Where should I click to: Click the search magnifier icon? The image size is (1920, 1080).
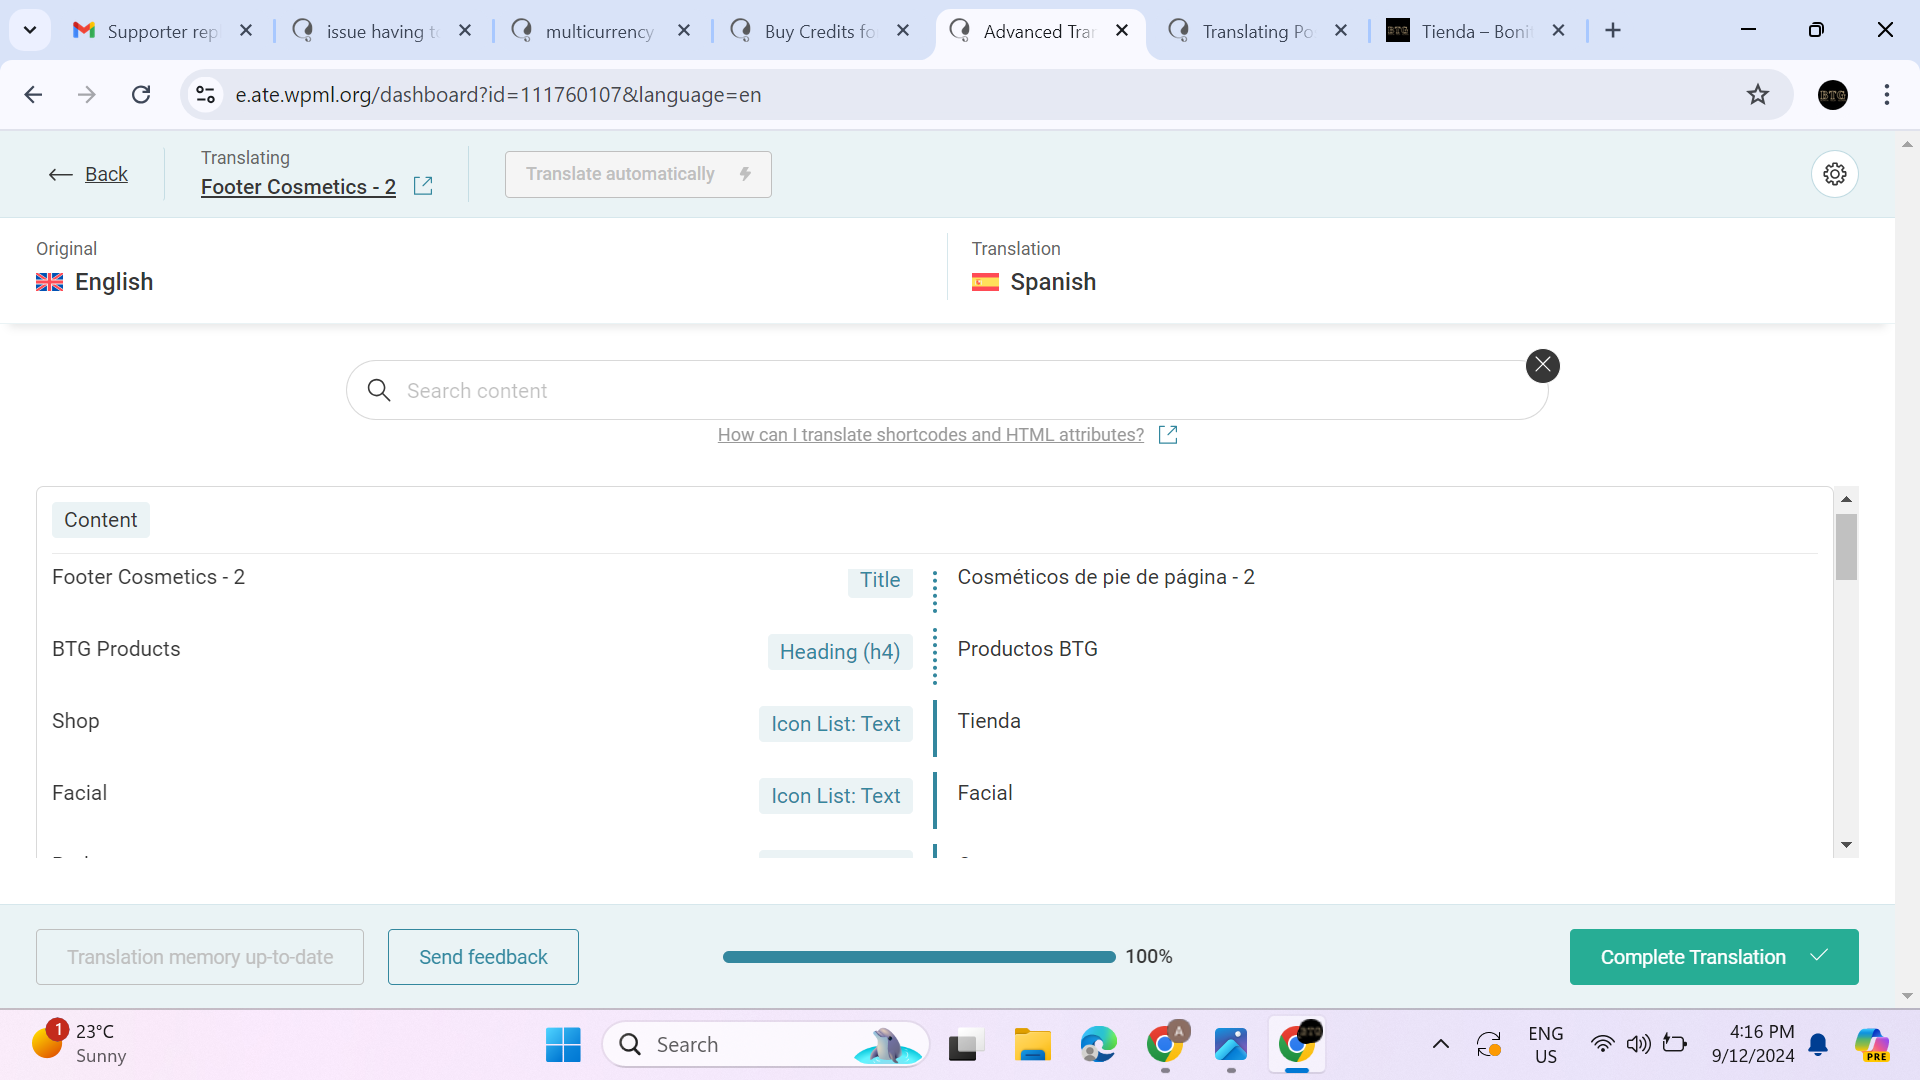pyautogui.click(x=379, y=390)
